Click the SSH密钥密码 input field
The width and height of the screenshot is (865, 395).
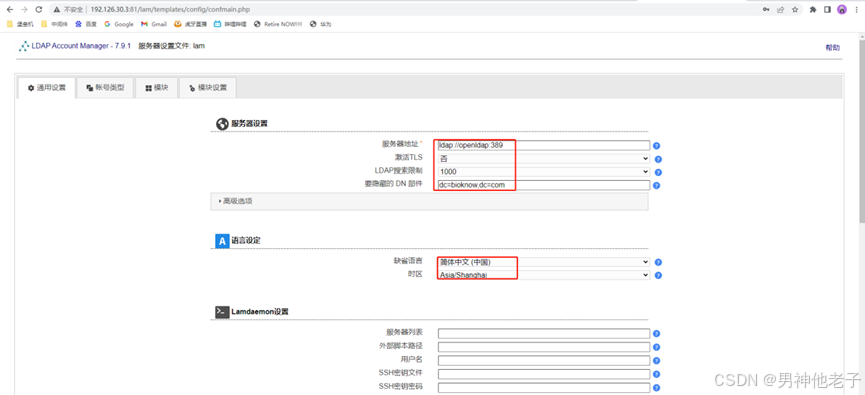(544, 387)
